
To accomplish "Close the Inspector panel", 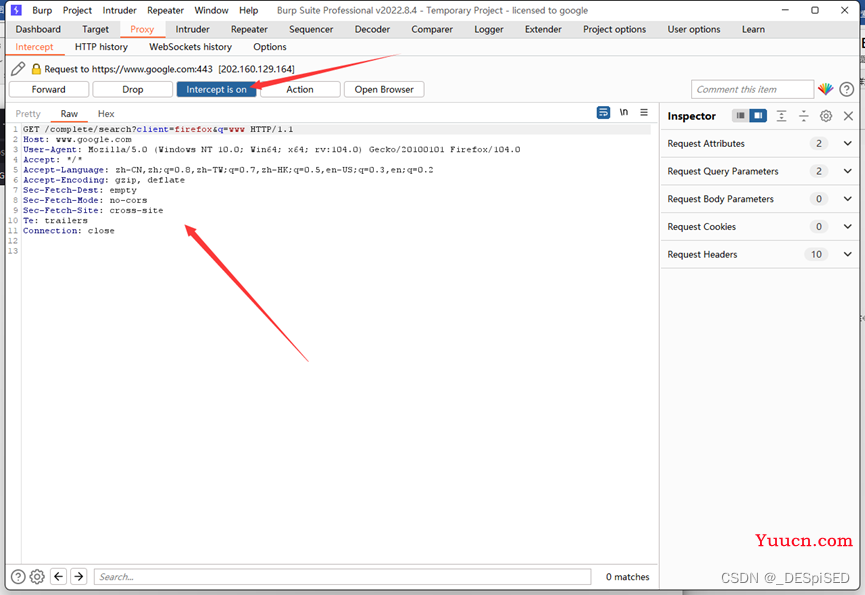I will 848,116.
